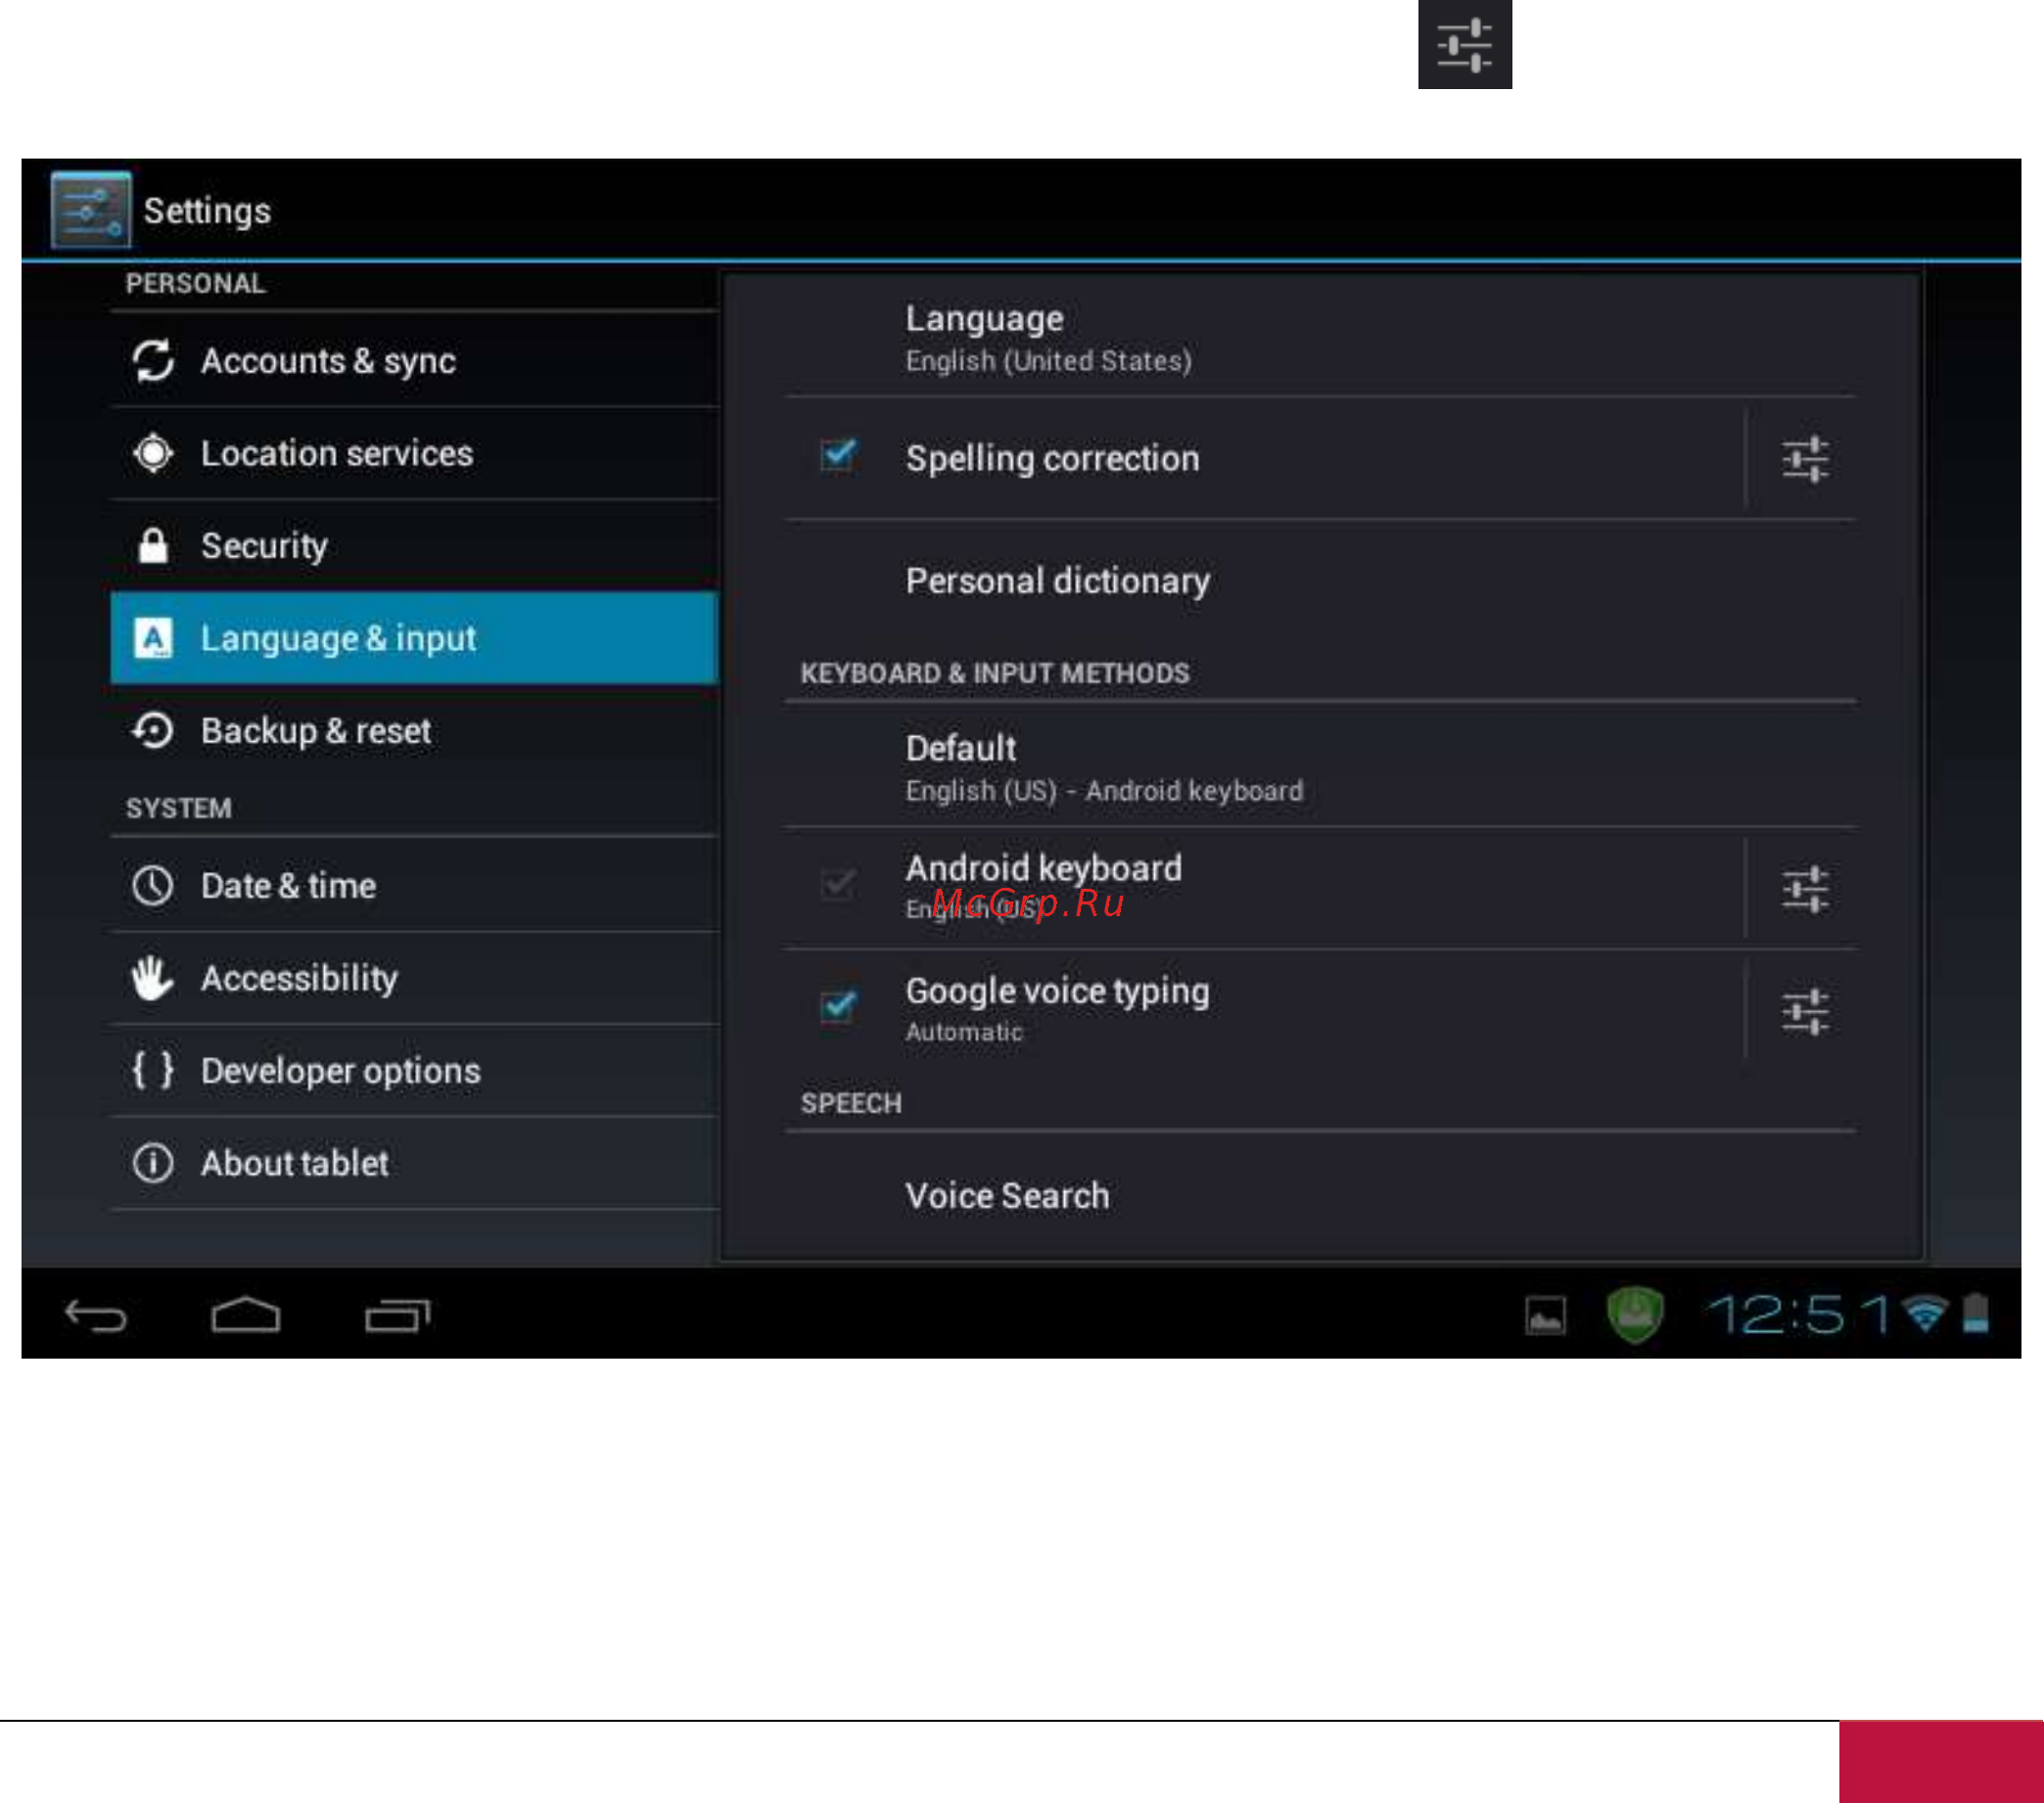
Task: Open Date & time settings
Action: 414,886
